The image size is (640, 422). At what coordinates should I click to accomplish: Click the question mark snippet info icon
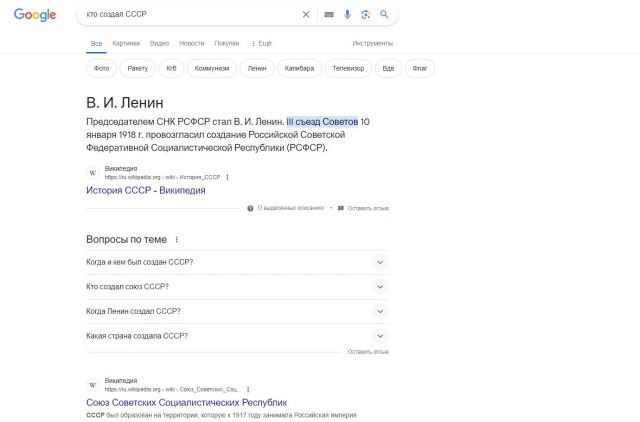point(250,208)
